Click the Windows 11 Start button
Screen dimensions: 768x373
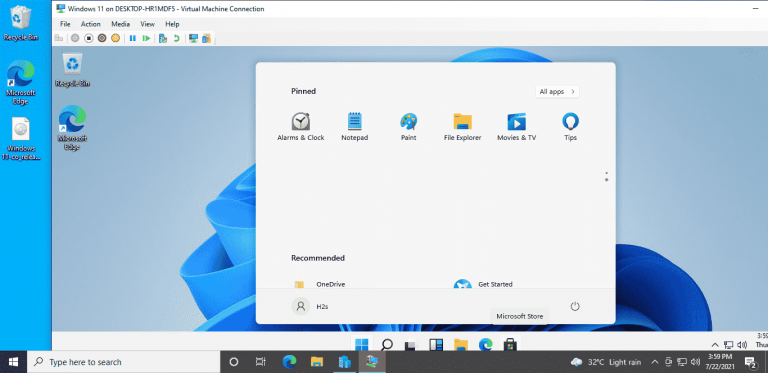(362, 344)
